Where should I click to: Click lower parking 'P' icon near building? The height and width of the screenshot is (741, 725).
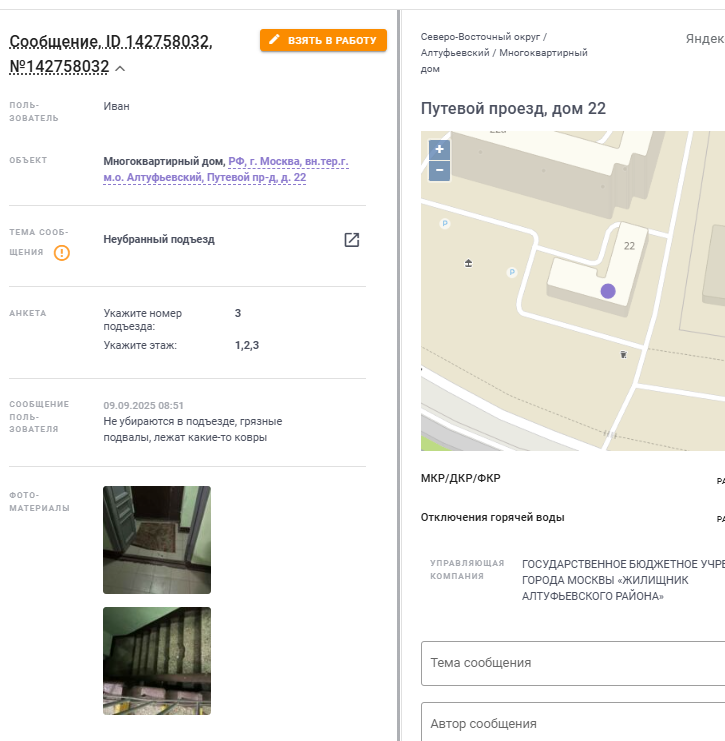[x=511, y=272]
